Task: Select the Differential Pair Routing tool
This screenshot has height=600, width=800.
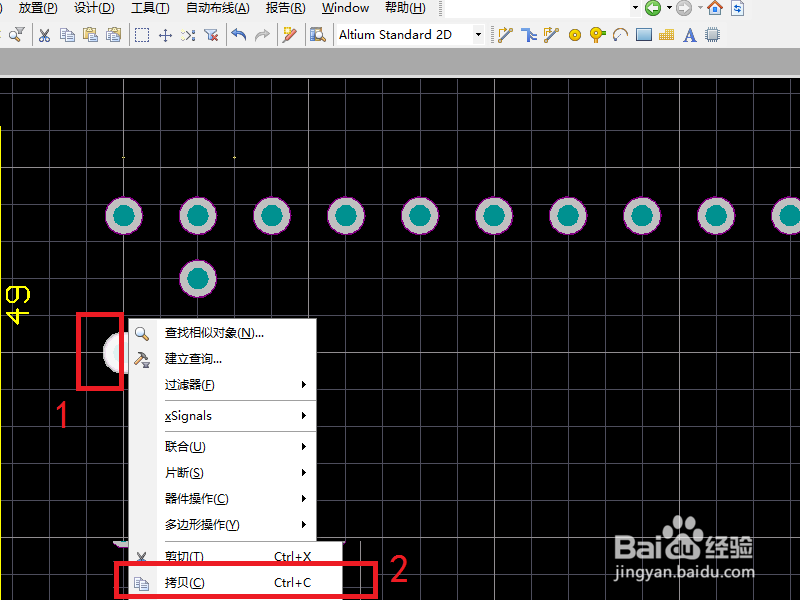Action: pyautogui.click(x=530, y=34)
